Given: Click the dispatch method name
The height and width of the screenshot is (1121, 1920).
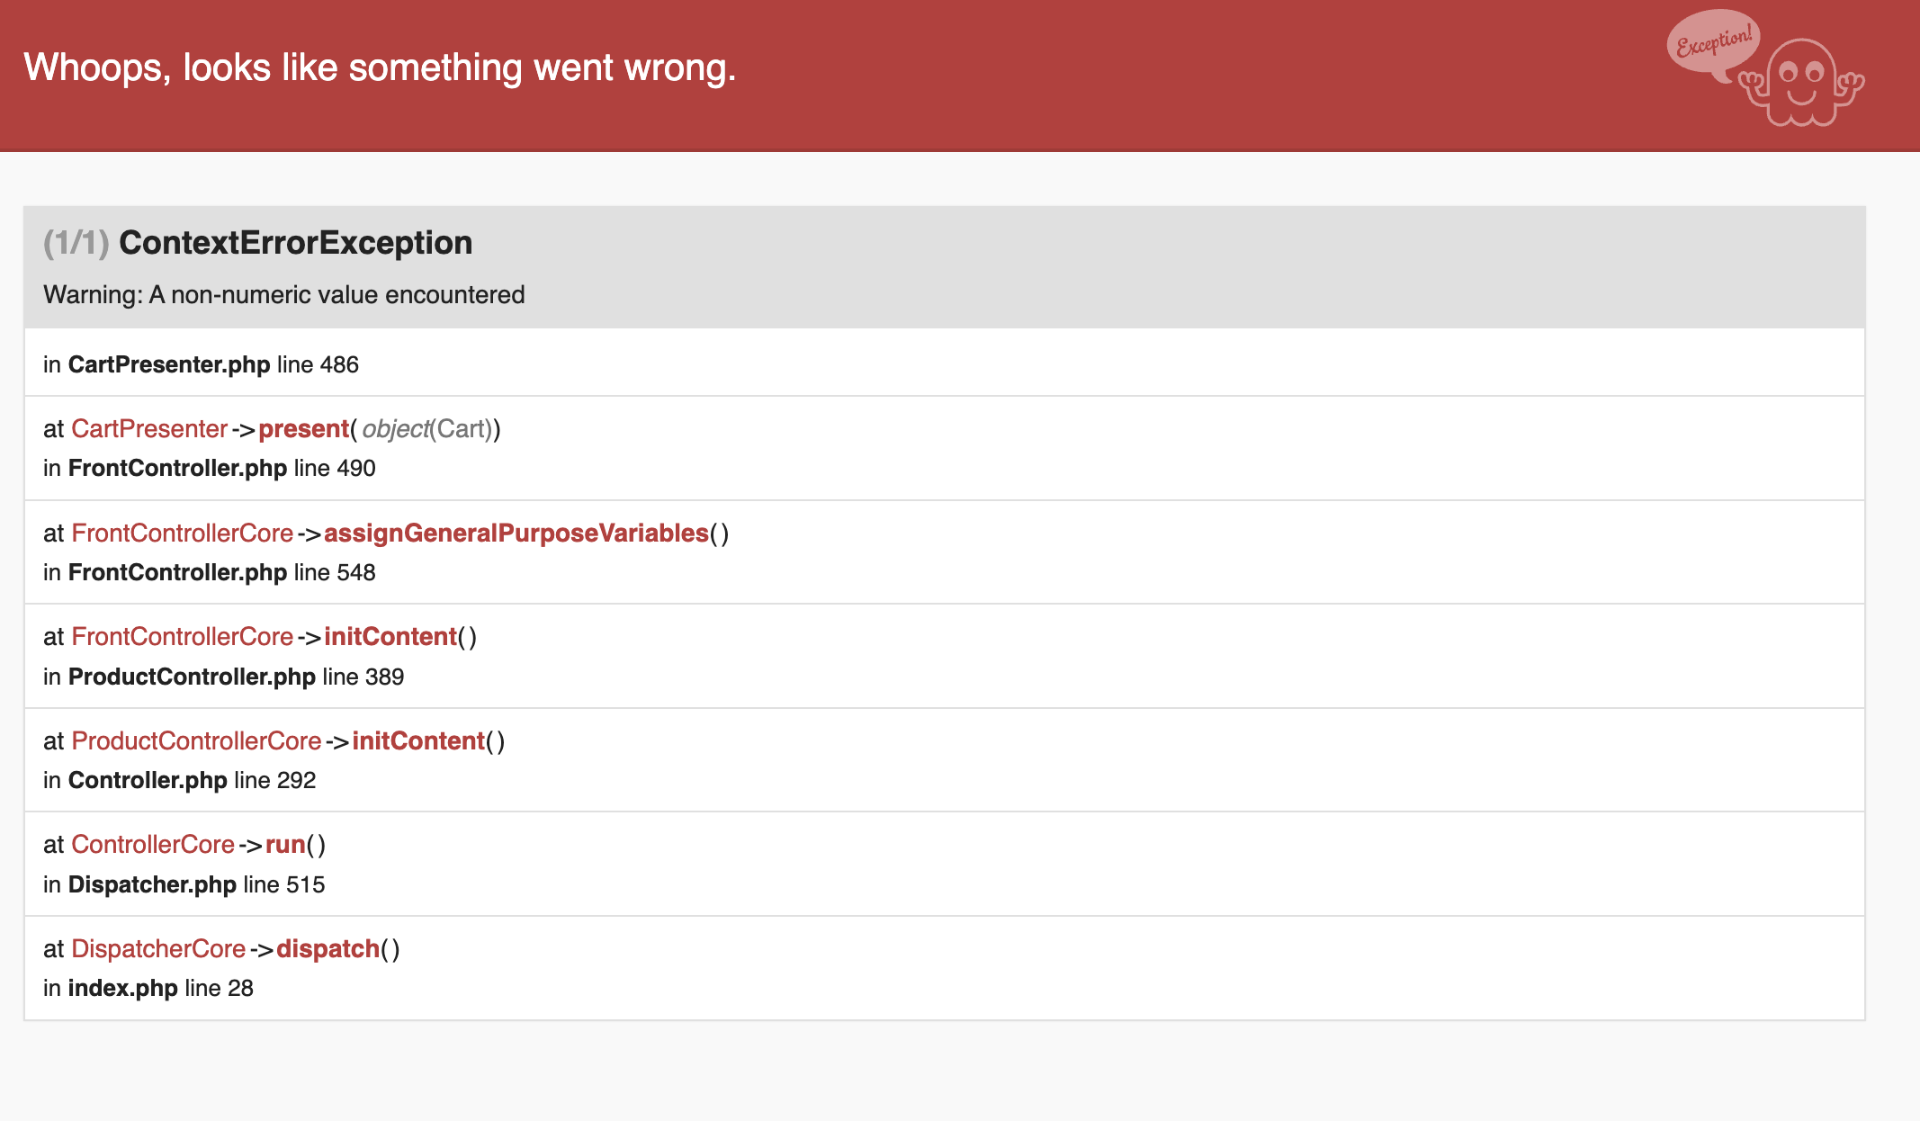Looking at the screenshot, I should (x=327, y=949).
